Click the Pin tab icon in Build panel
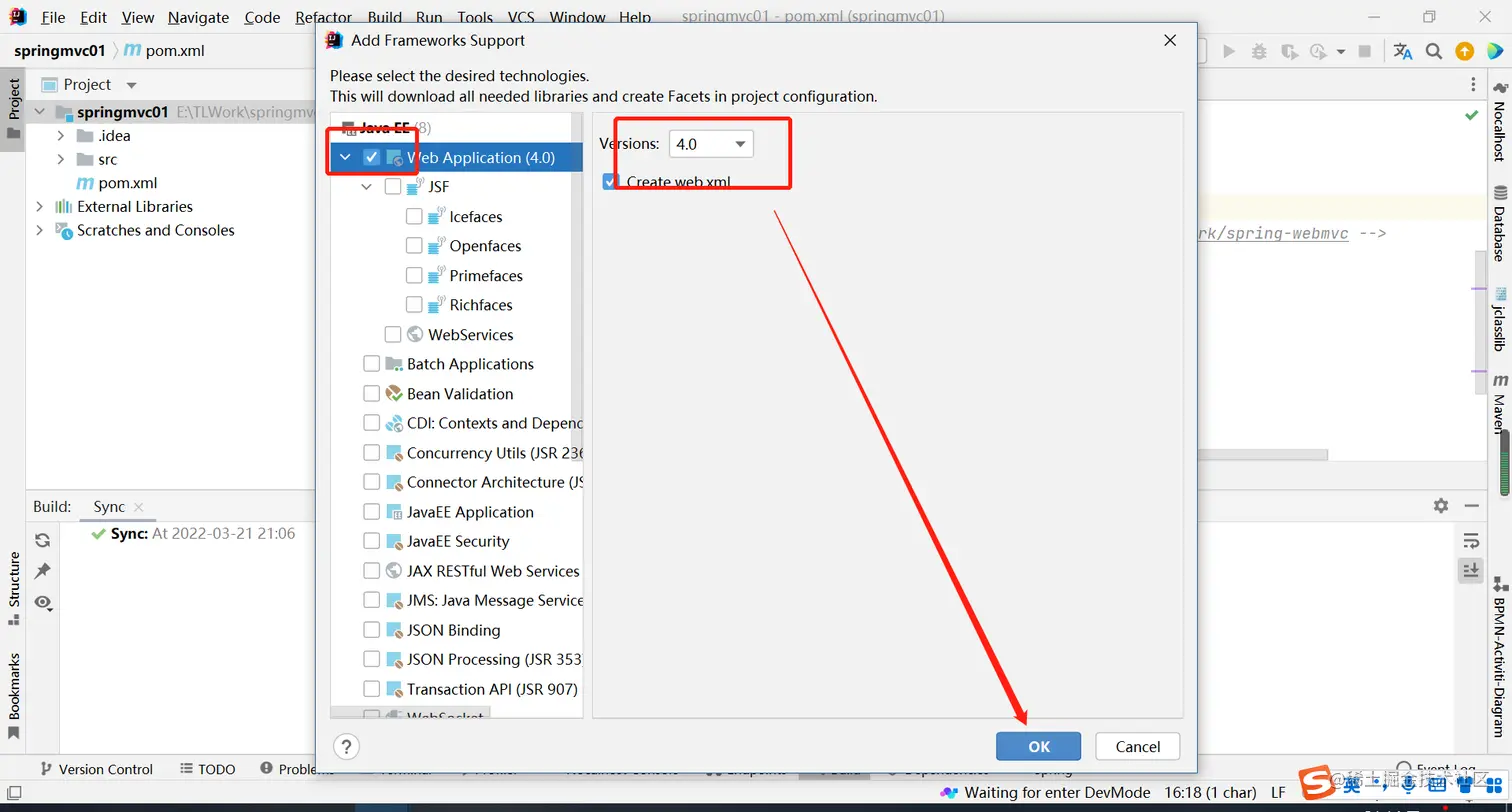 [x=42, y=571]
